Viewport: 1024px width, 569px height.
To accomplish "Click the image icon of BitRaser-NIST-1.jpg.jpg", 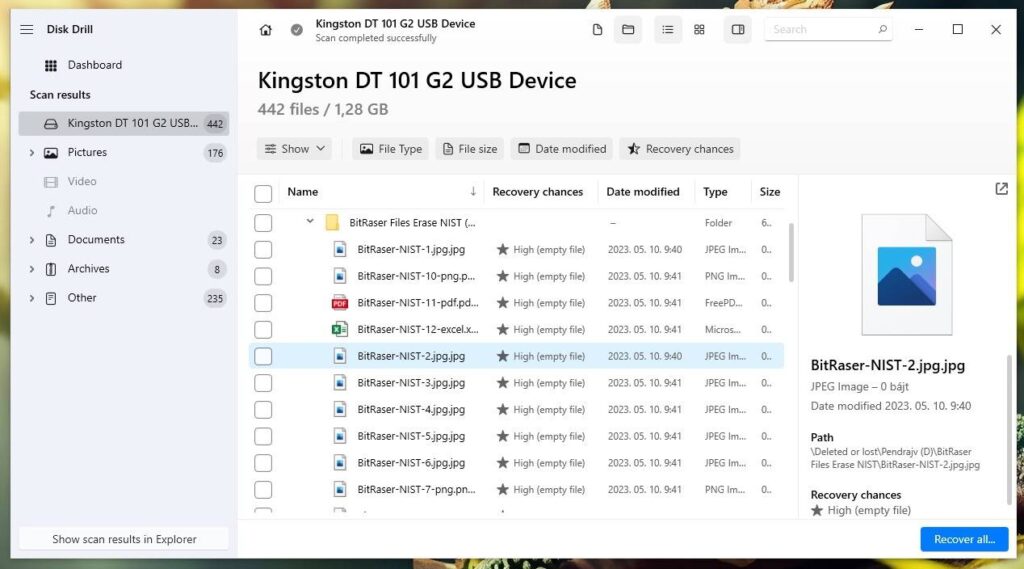I will [340, 250].
